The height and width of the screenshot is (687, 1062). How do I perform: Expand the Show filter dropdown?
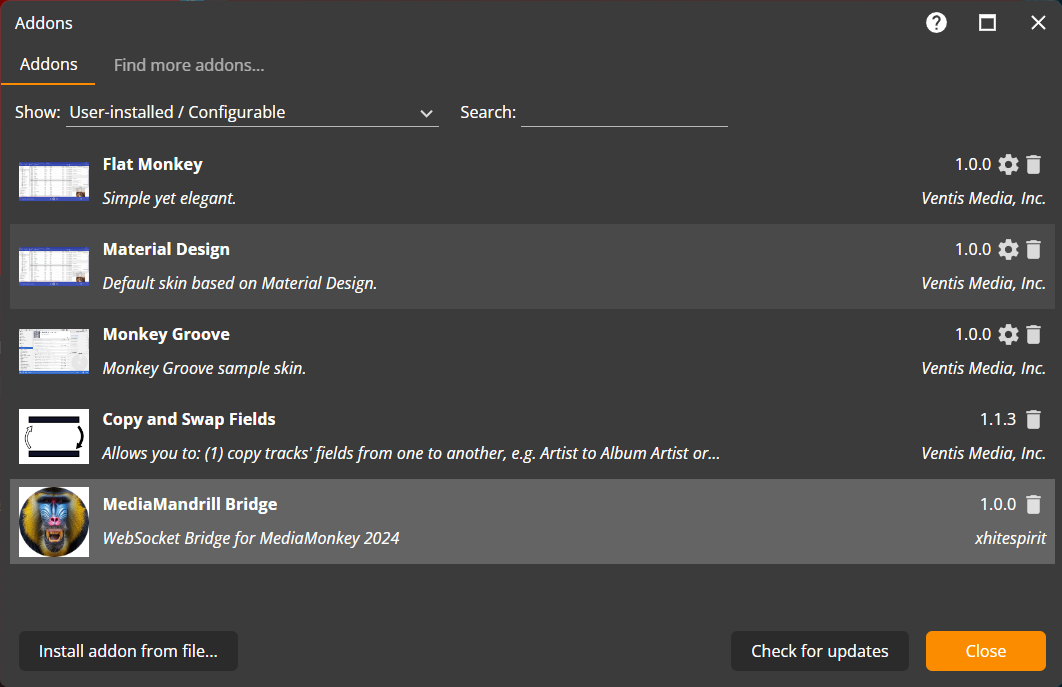click(x=252, y=112)
